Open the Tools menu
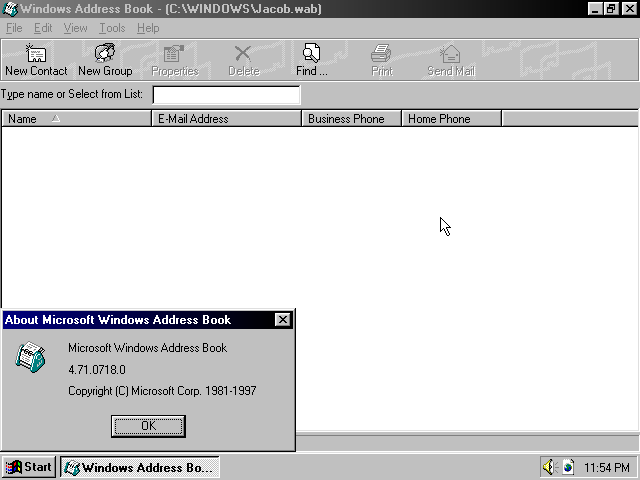 click(x=112, y=28)
